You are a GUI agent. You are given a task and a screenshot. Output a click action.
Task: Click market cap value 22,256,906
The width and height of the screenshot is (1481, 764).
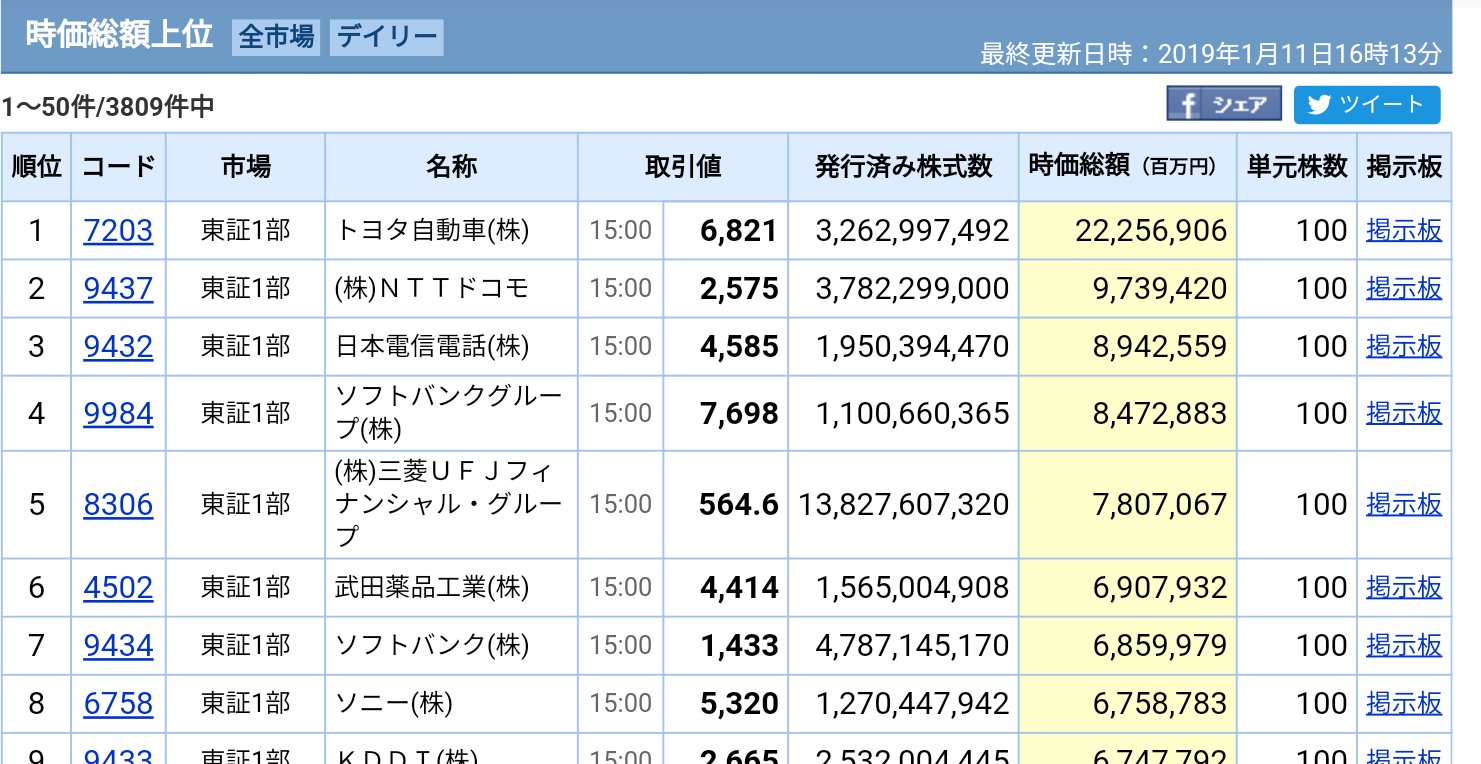pyautogui.click(x=1151, y=231)
